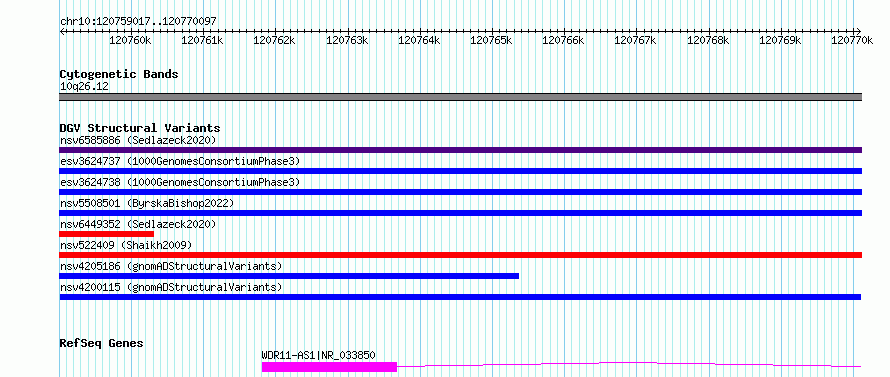Click the blue esv3624737 variant bar
Viewport: 890px width, 377px height.
[x=461, y=171]
